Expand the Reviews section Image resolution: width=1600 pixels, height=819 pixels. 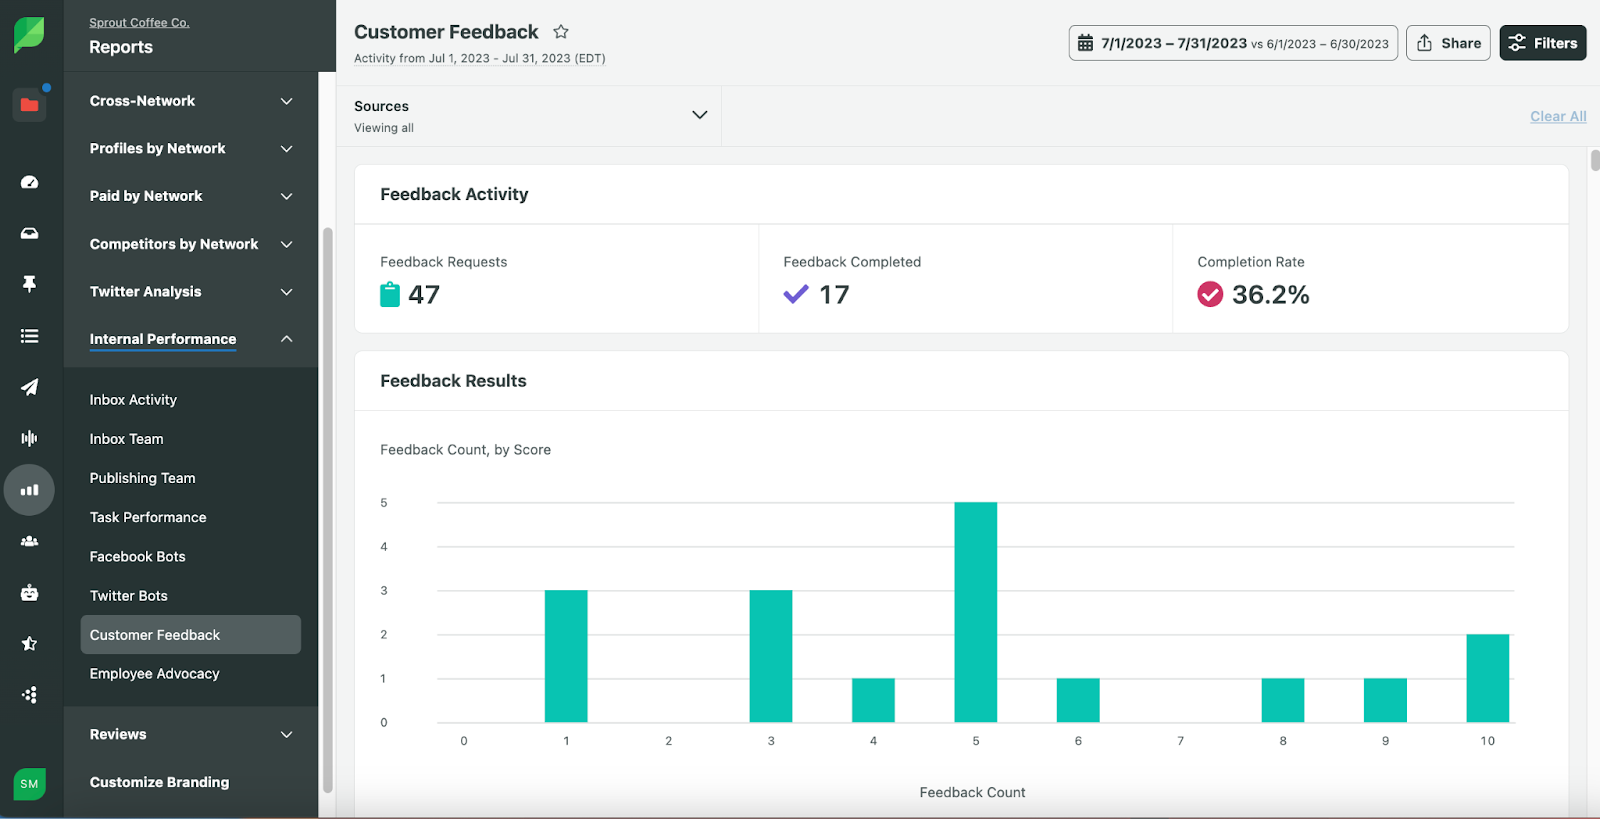(191, 734)
